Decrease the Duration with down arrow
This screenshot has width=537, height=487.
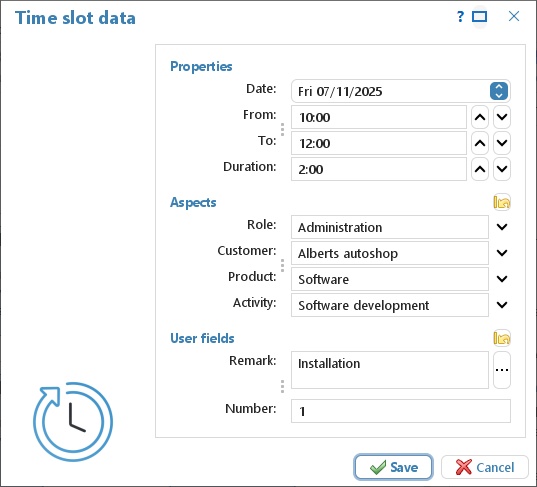coord(502,169)
